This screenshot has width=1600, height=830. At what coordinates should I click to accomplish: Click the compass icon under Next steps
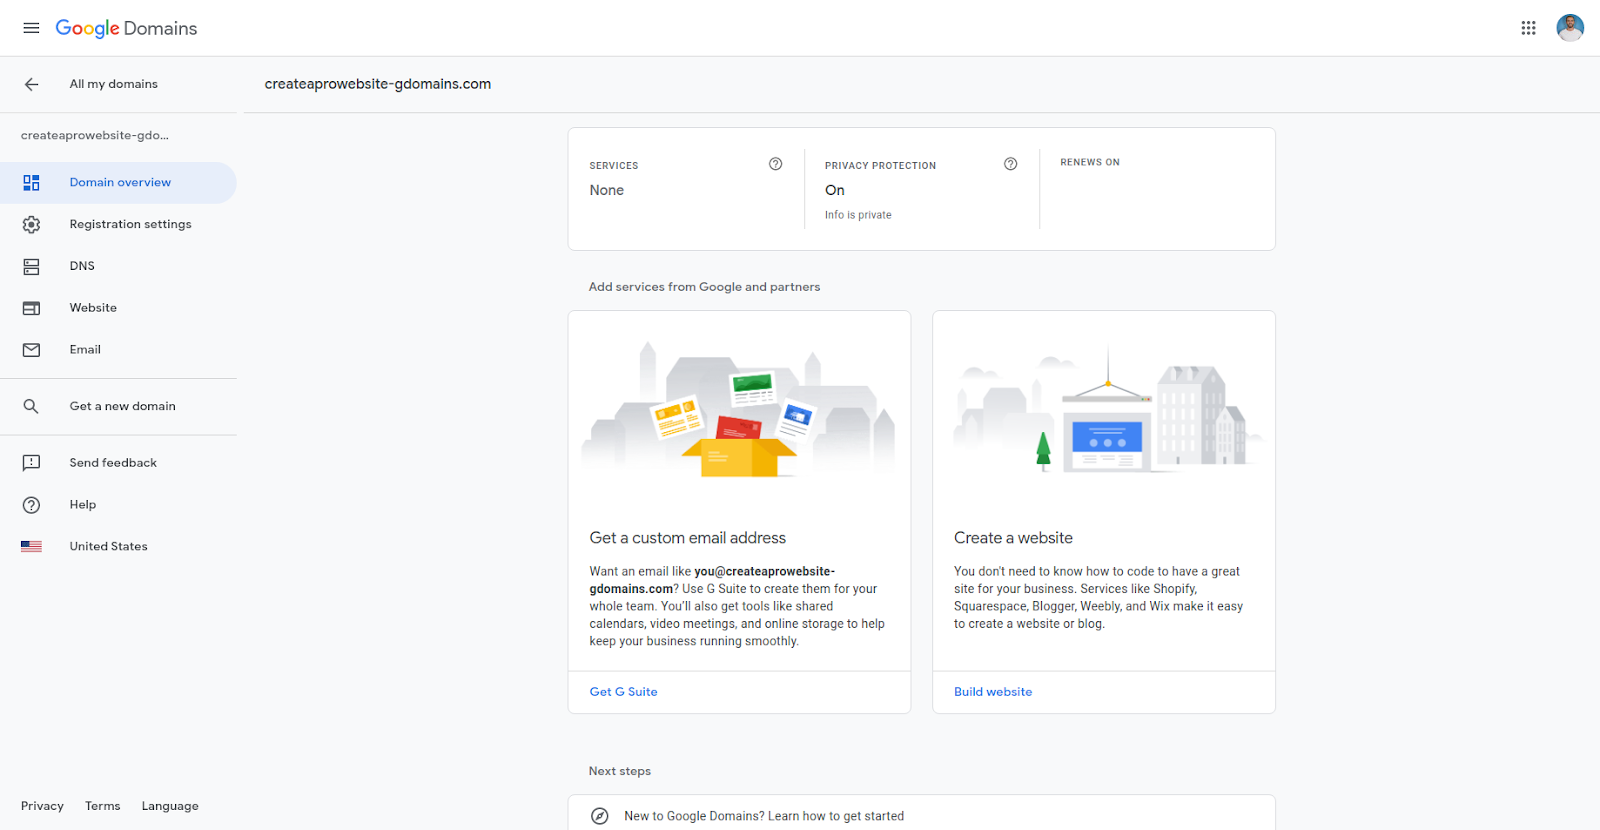click(x=599, y=816)
